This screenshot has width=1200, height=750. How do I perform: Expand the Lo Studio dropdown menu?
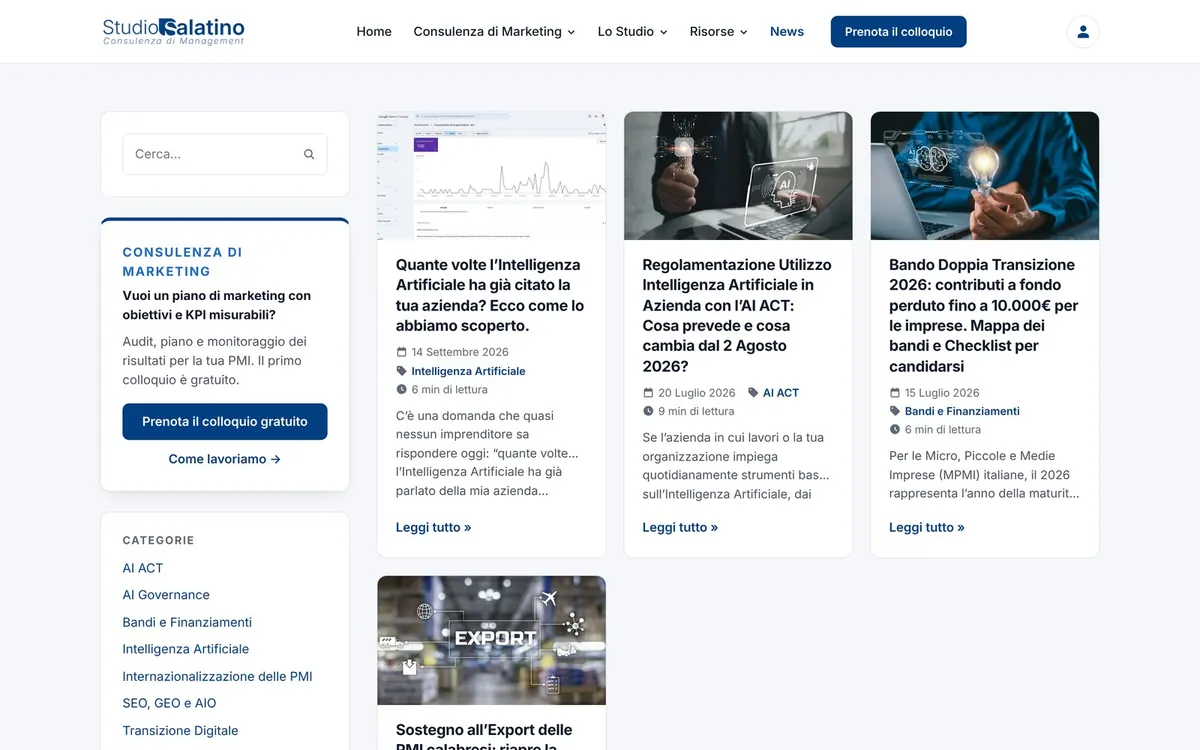click(632, 31)
